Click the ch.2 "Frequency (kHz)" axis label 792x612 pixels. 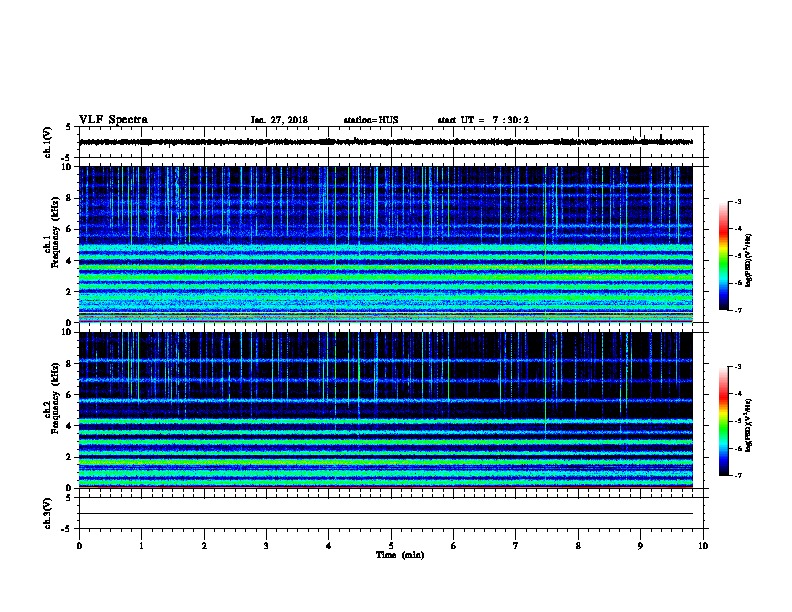55,398
